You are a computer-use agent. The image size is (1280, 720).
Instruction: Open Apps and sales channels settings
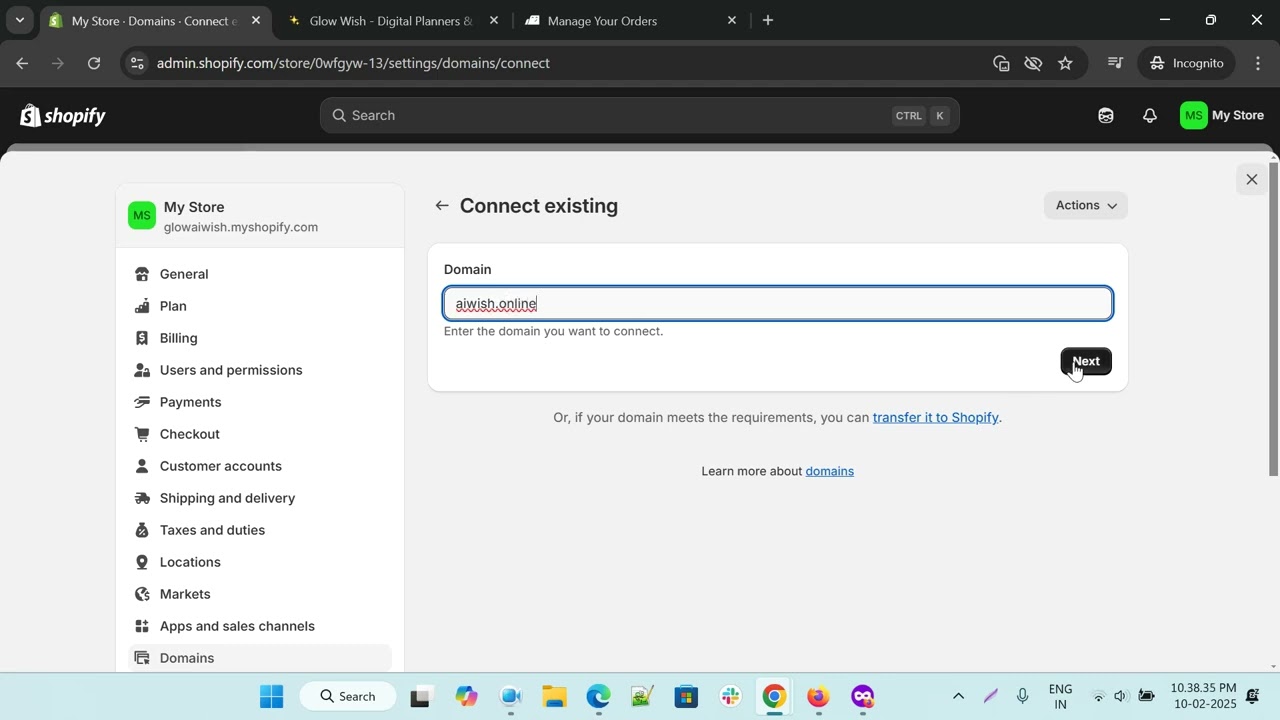coord(260,626)
